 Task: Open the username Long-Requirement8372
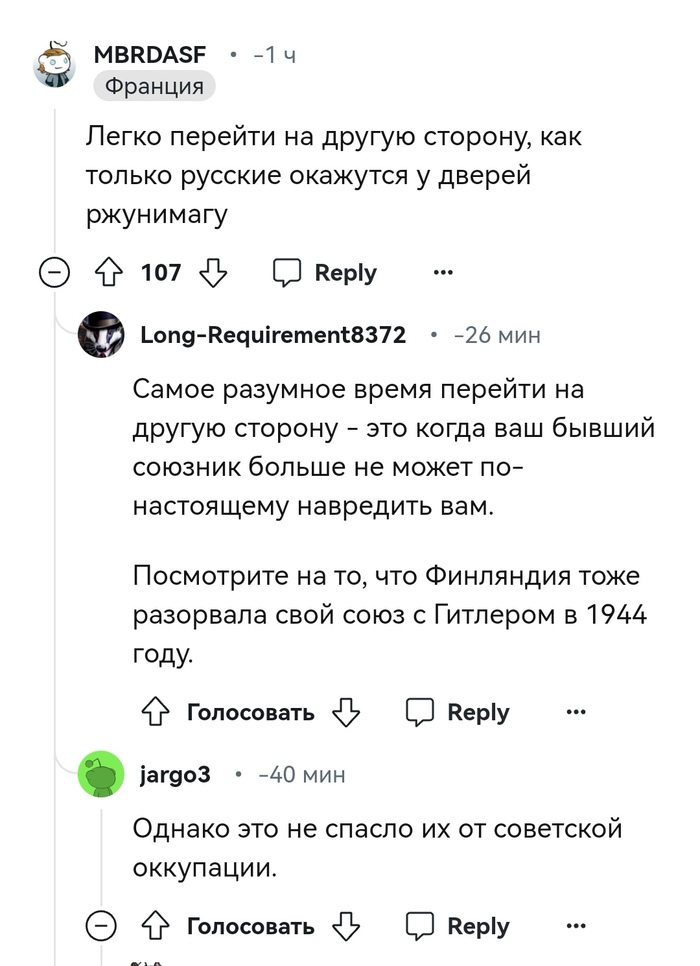click(x=270, y=335)
